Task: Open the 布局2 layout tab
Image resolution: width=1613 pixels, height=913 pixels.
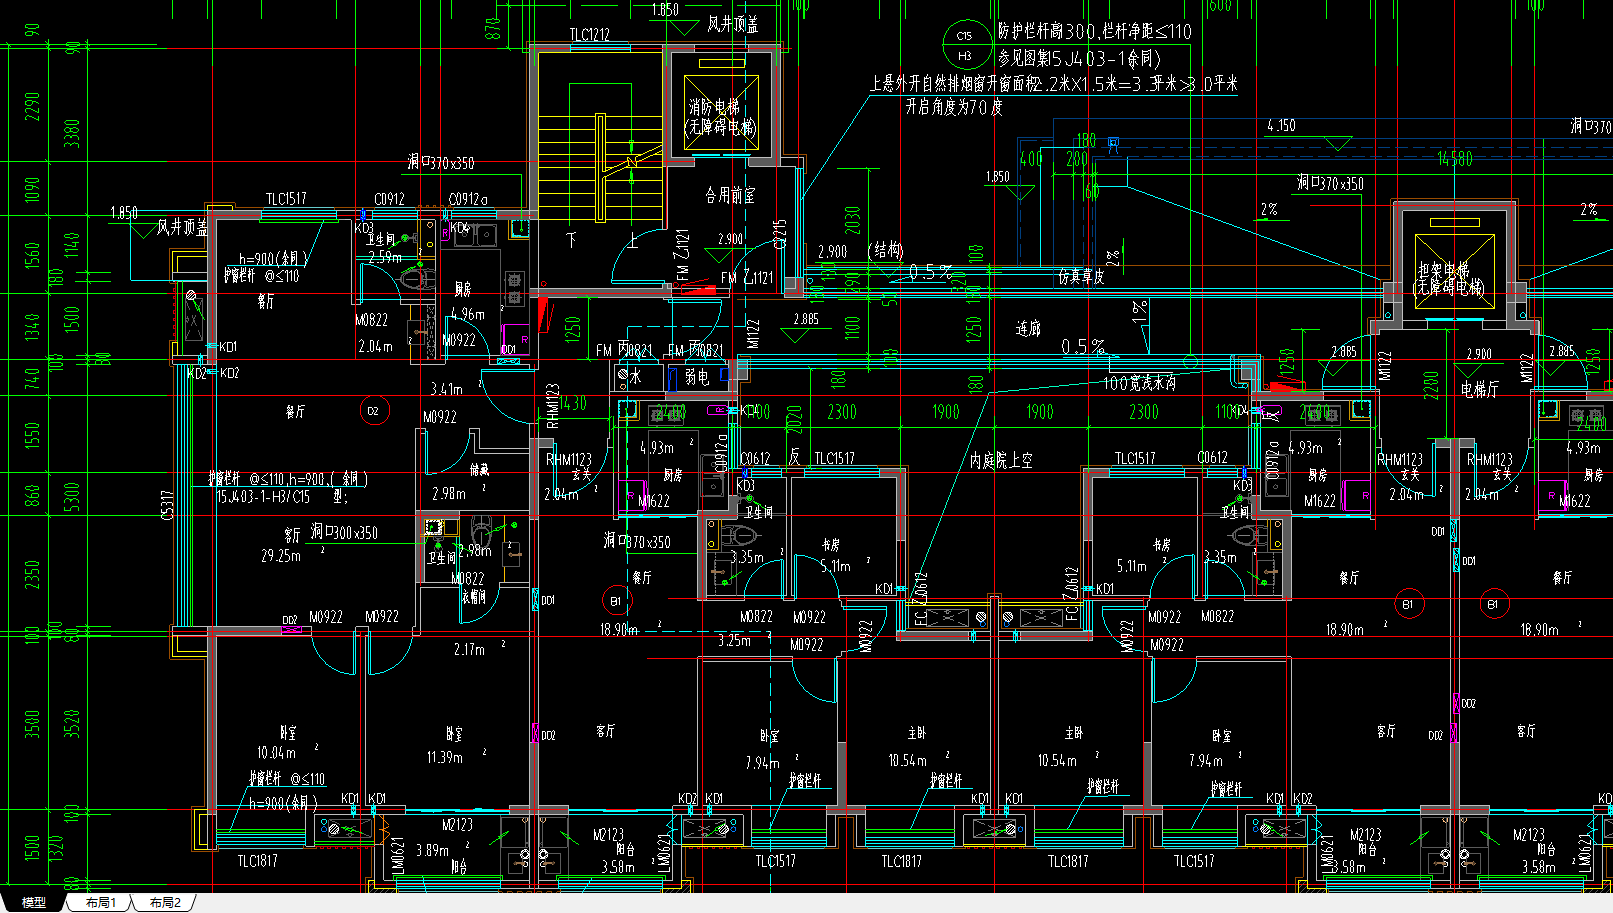Action: tap(165, 902)
